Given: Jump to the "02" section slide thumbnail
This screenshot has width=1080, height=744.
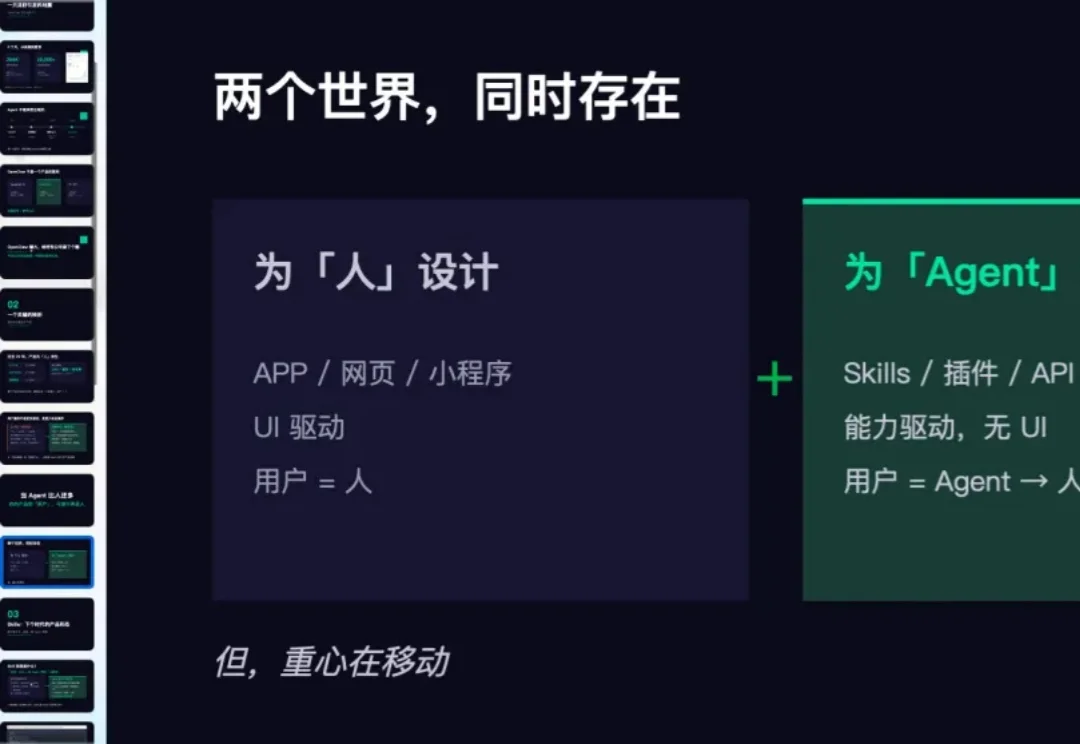Looking at the screenshot, I should [48, 314].
